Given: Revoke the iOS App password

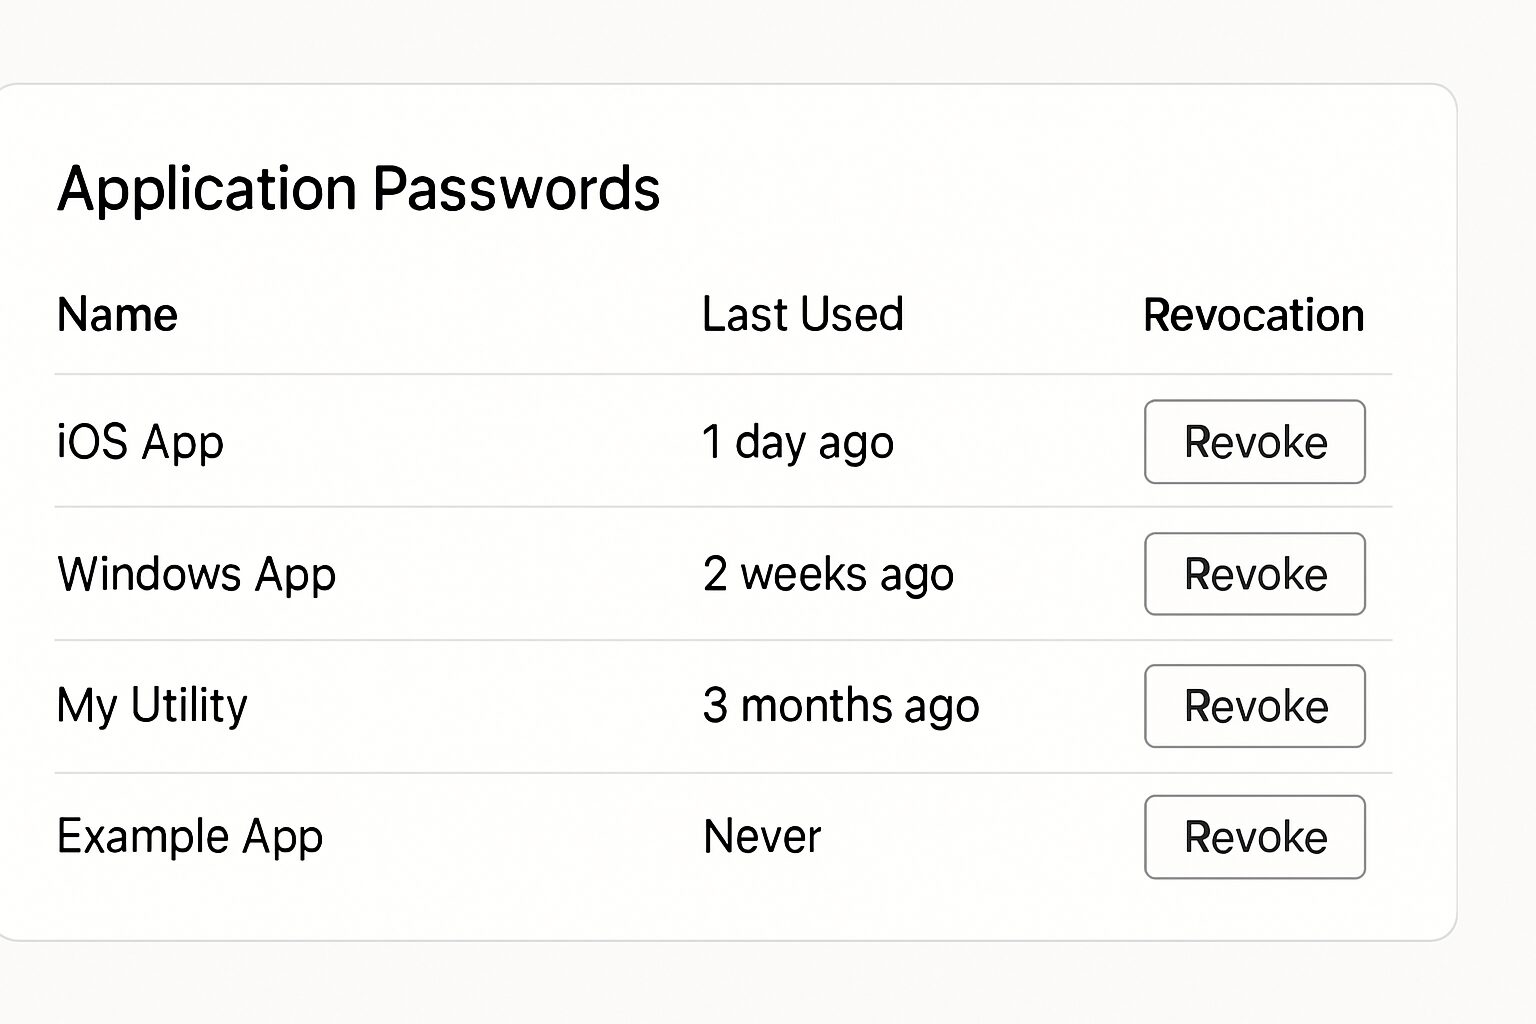Looking at the screenshot, I should coord(1254,441).
